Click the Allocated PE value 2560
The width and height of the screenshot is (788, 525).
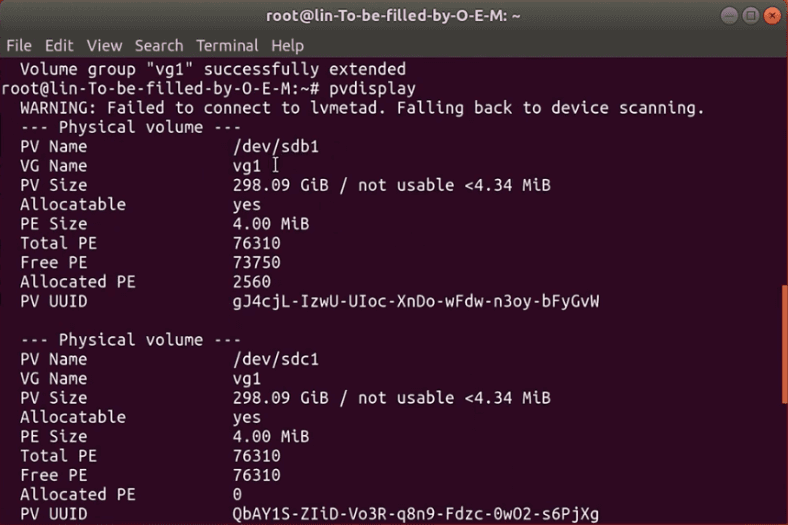click(251, 282)
